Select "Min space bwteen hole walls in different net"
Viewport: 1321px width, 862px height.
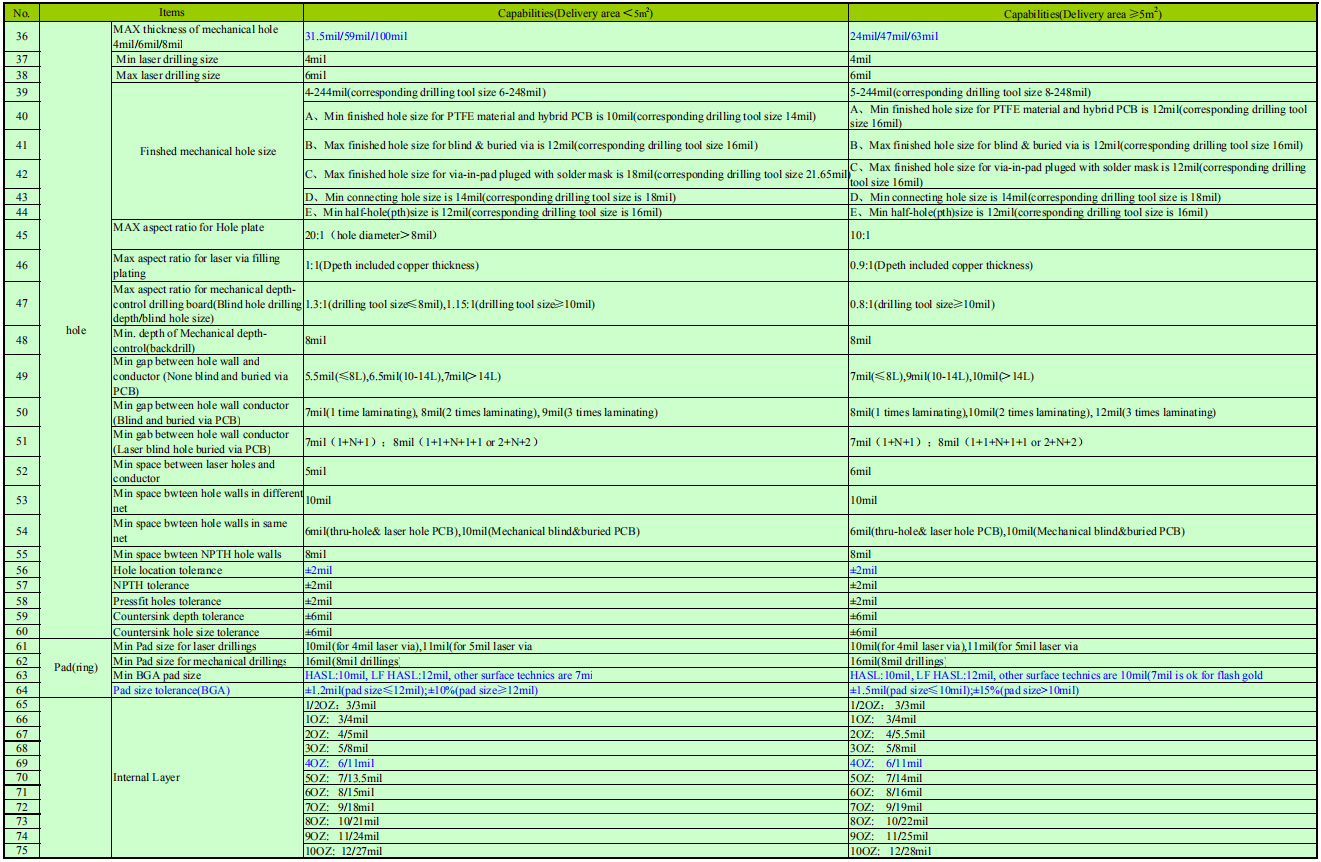207,500
